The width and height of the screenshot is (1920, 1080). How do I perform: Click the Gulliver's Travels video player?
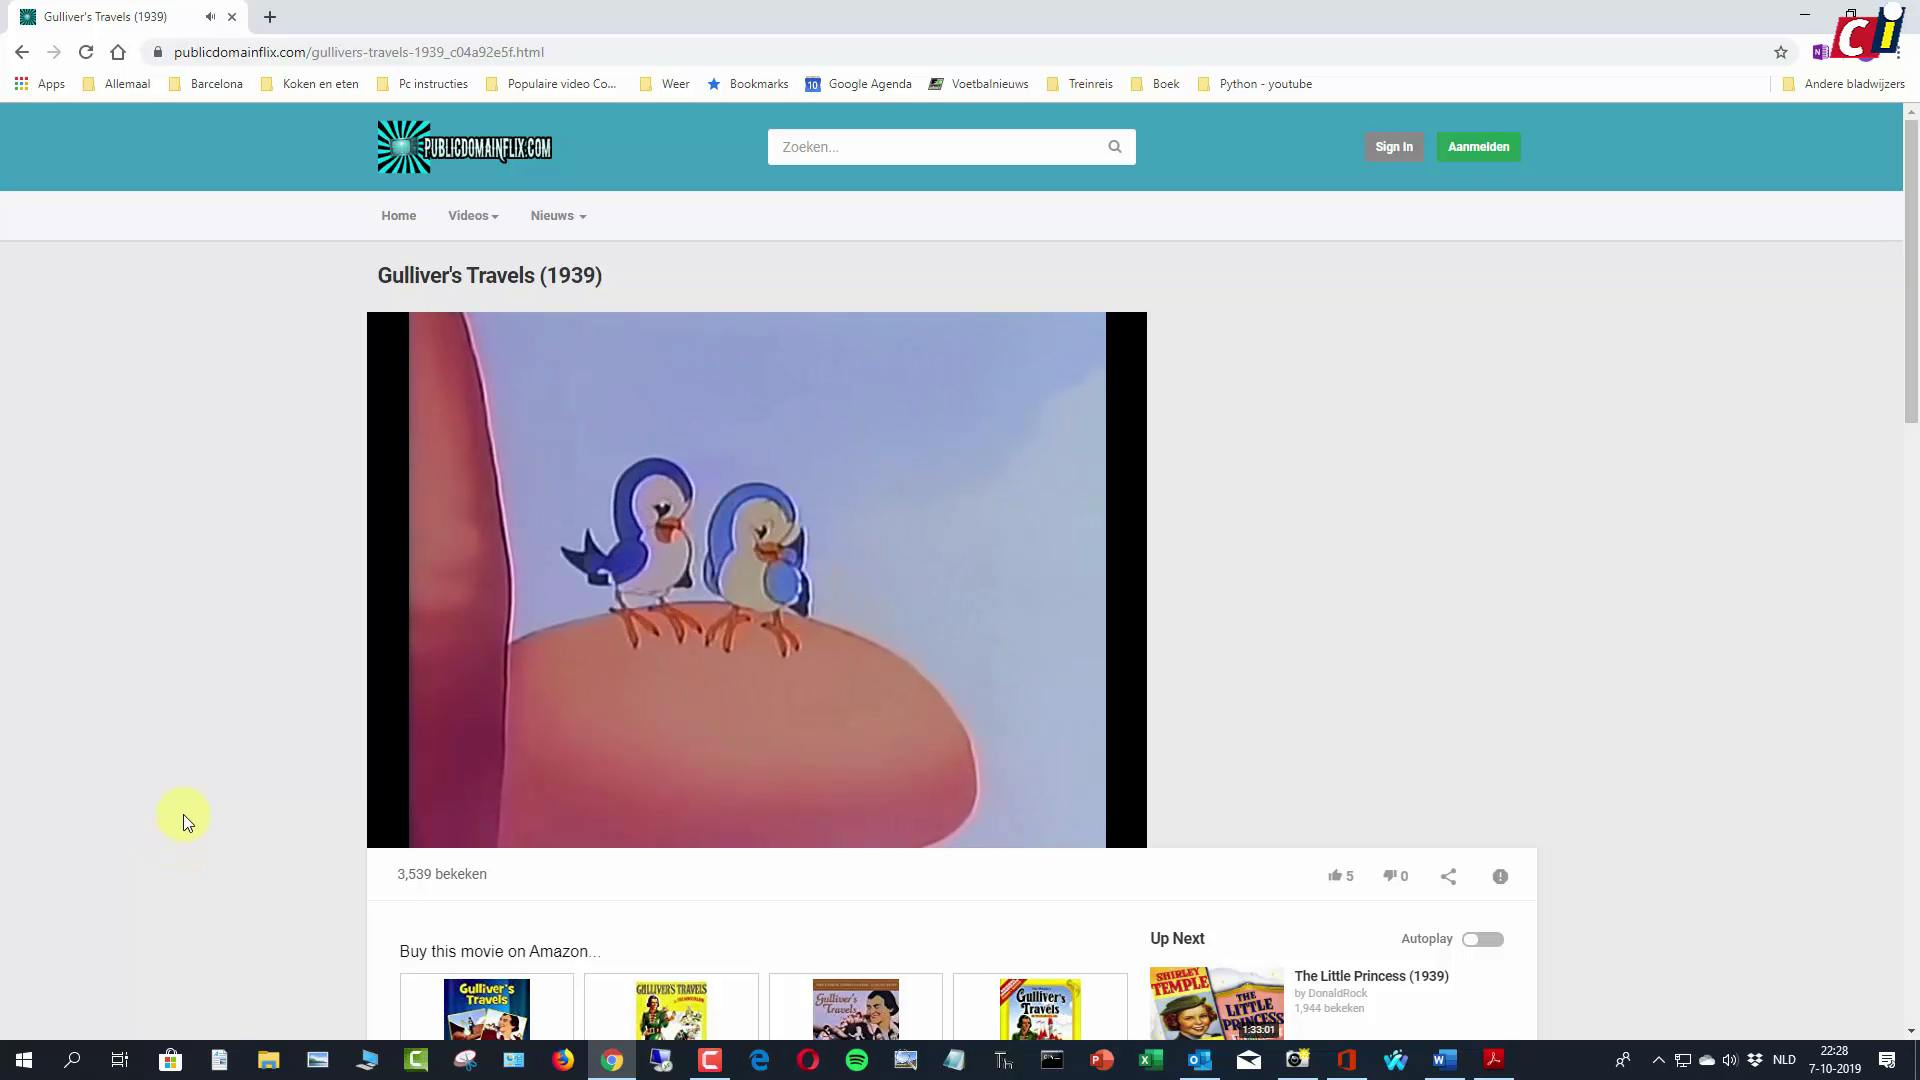pyautogui.click(x=757, y=580)
